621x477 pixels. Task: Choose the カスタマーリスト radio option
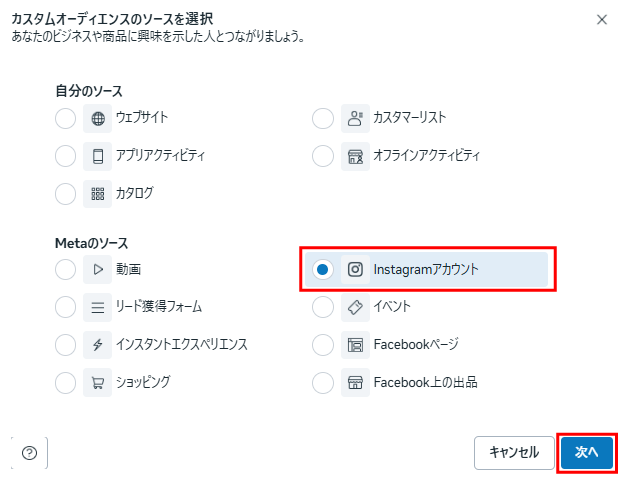323,119
